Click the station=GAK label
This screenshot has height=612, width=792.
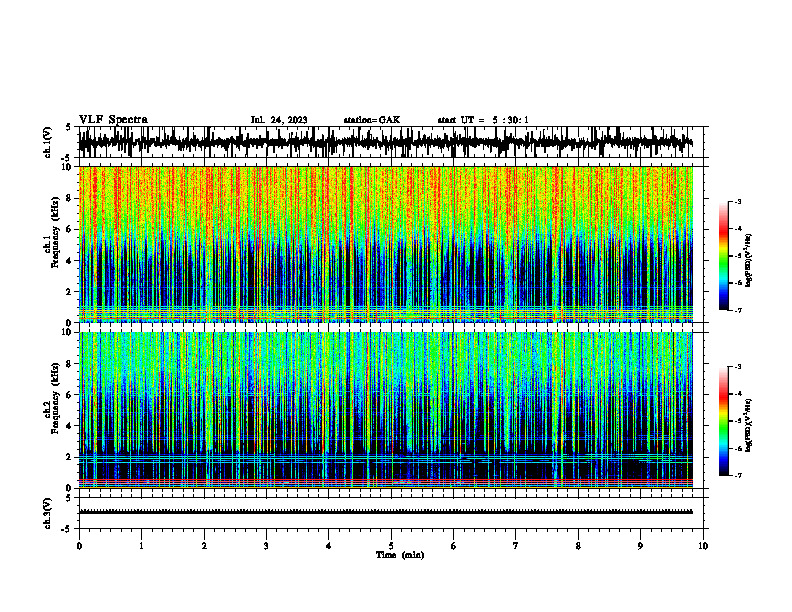372,120
